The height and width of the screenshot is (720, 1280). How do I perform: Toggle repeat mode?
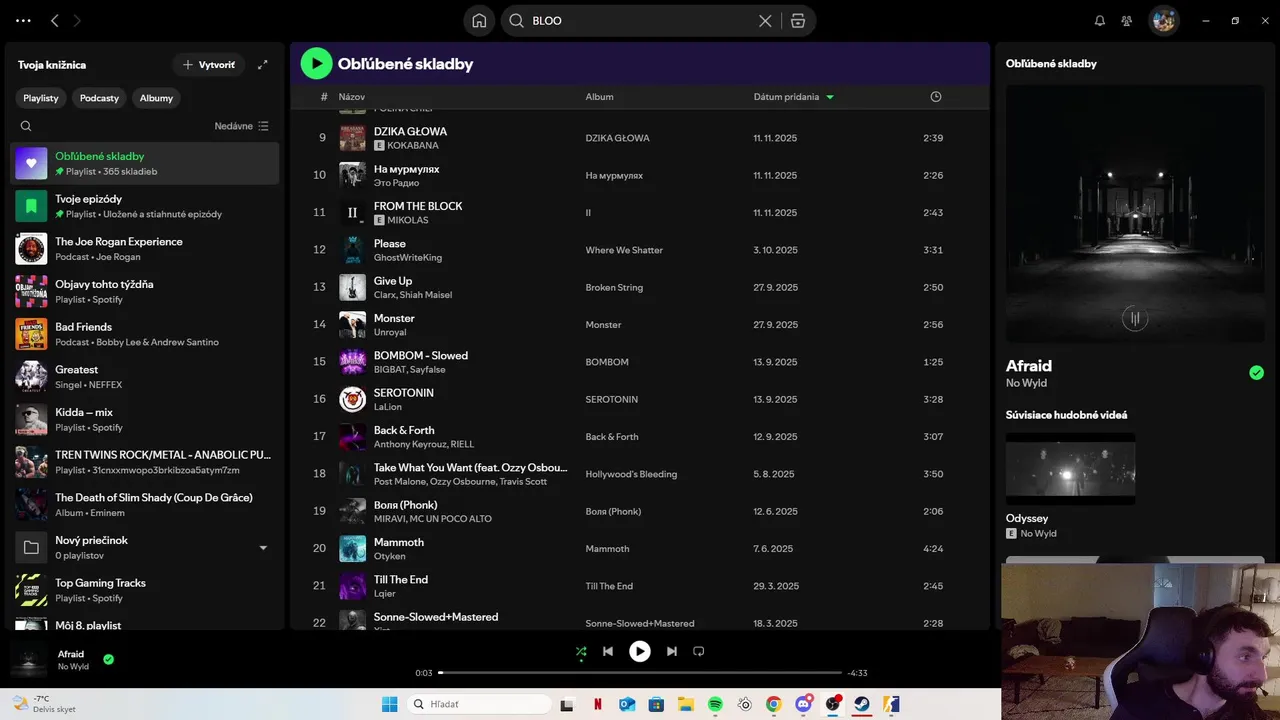pyautogui.click(x=699, y=651)
